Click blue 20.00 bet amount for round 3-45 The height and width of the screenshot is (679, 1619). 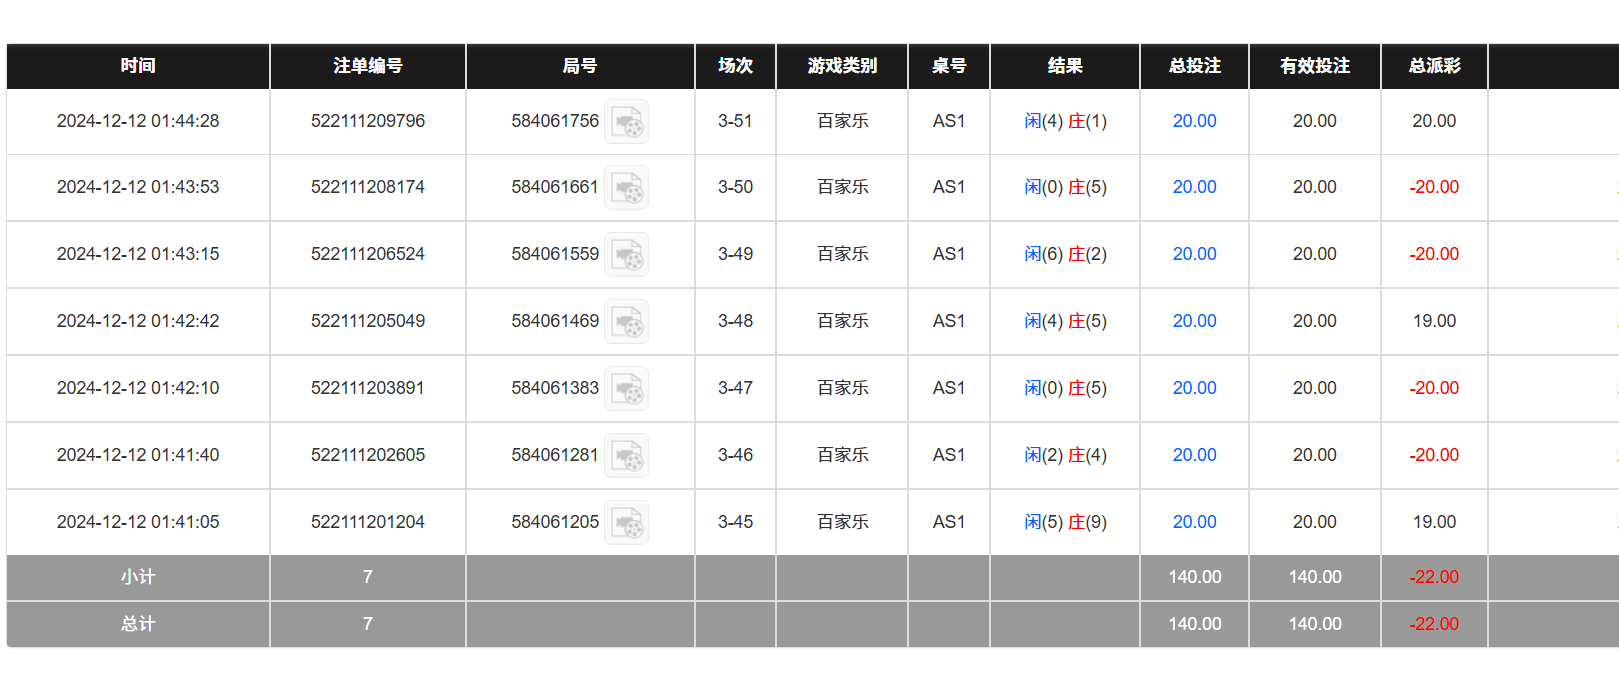[x=1194, y=522]
